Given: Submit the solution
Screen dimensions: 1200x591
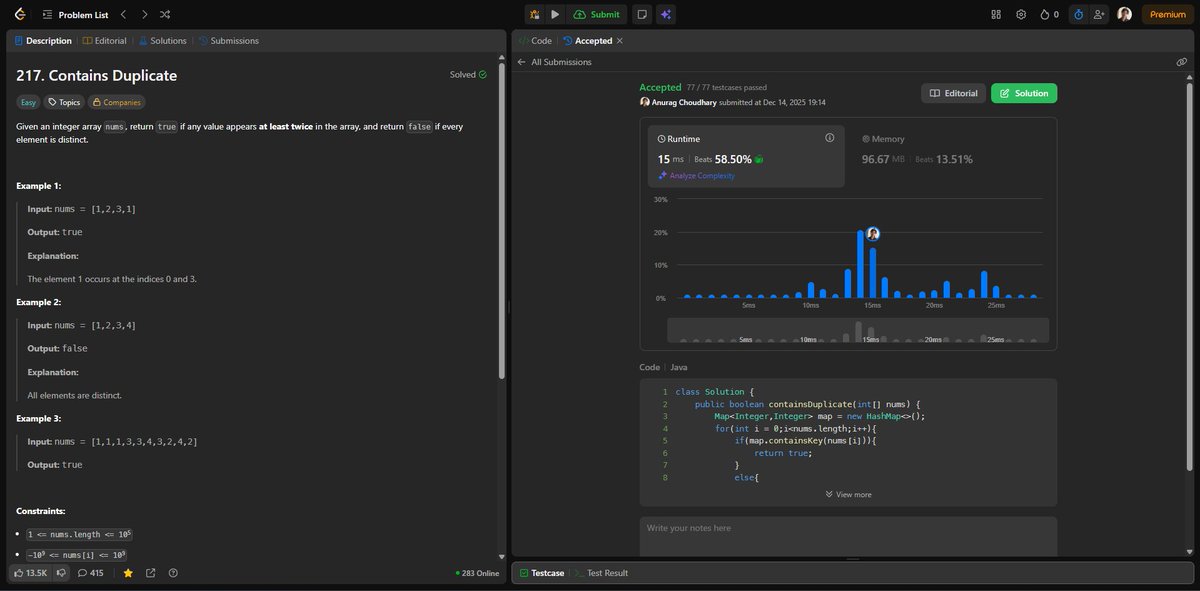Looking at the screenshot, I should coord(597,14).
